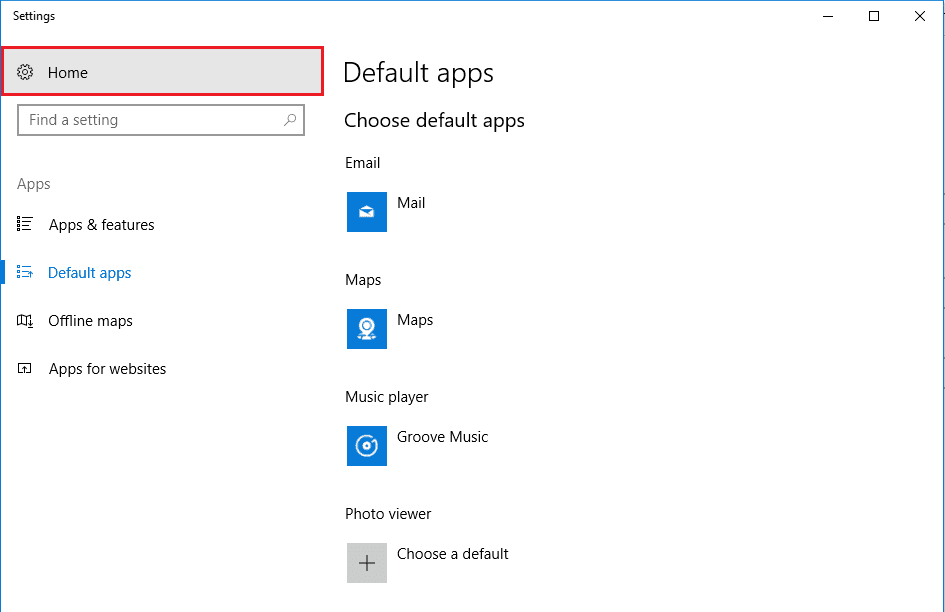945x612 pixels.
Task: Select Default apps label in the sidebar
Action: click(90, 273)
